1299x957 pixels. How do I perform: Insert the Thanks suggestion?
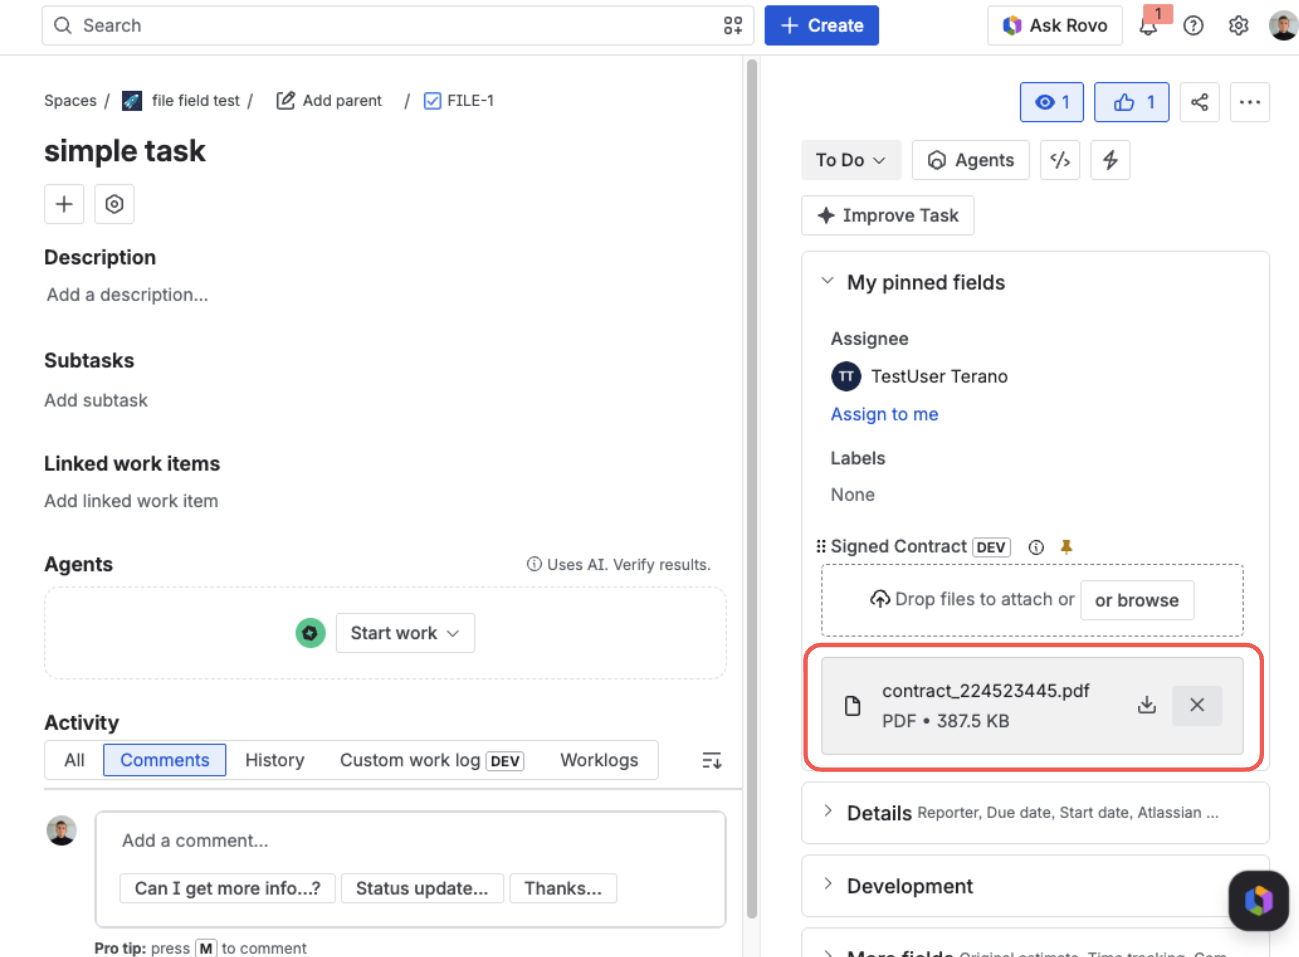click(x=563, y=888)
